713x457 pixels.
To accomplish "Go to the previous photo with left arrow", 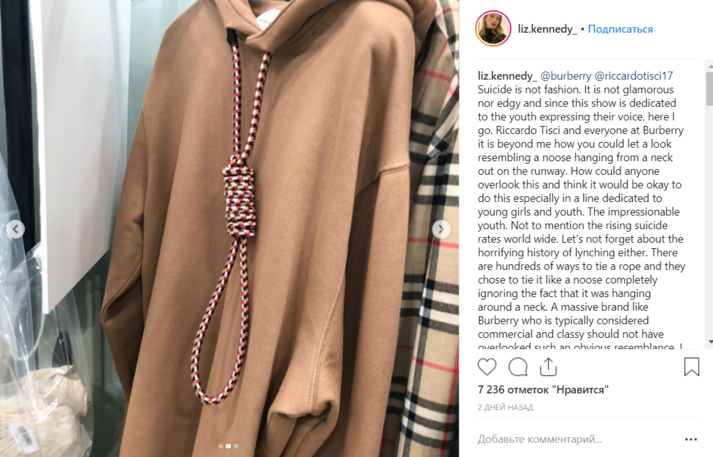I will click(x=15, y=229).
